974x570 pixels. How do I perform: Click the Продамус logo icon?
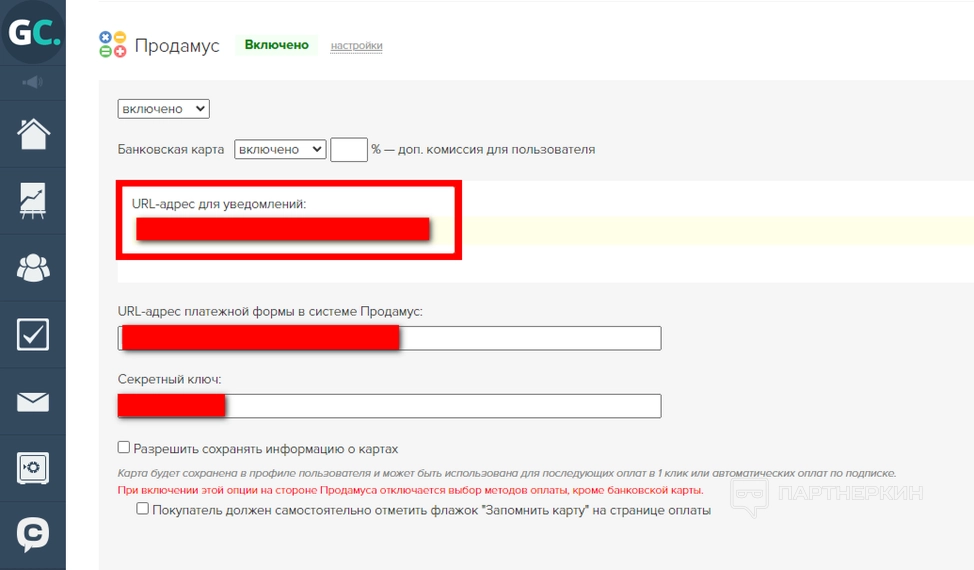click(x=112, y=45)
